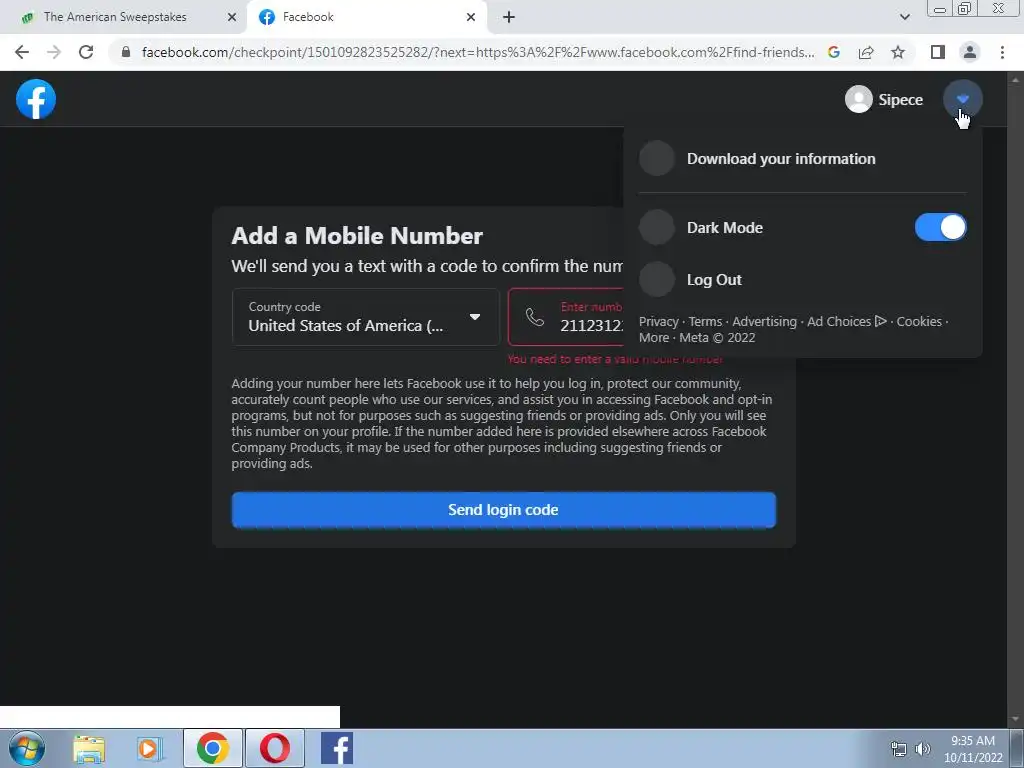Open the tab search chevron
The image size is (1024, 768).
pyautogui.click(x=904, y=17)
